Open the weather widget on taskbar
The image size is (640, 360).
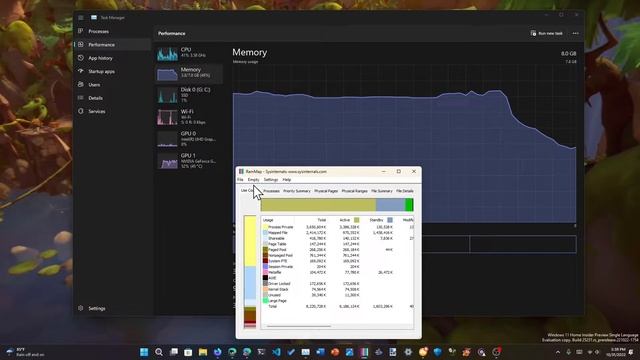[x=24, y=352]
